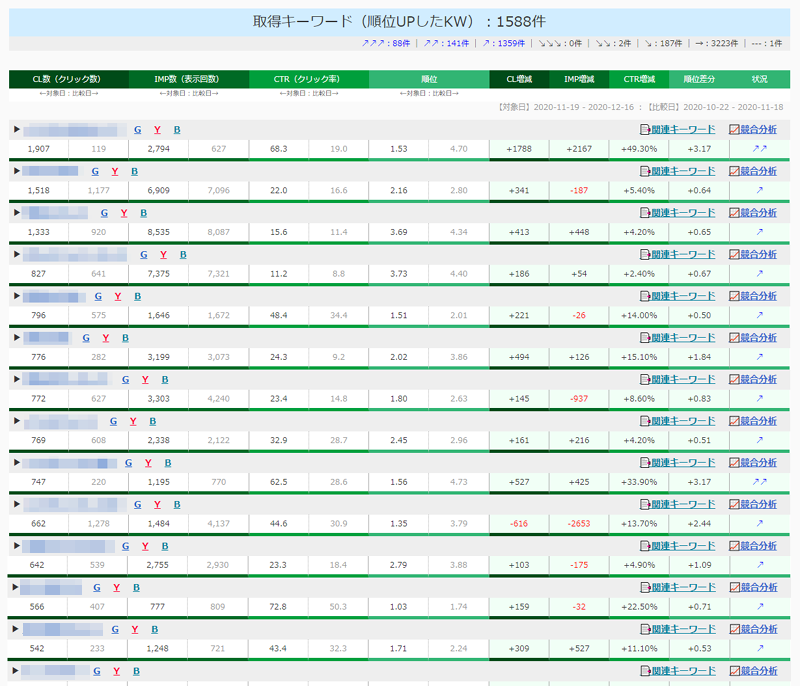Click the double up-arrow status in the first row
Screen dimensions: 800x686
[x=759, y=149]
